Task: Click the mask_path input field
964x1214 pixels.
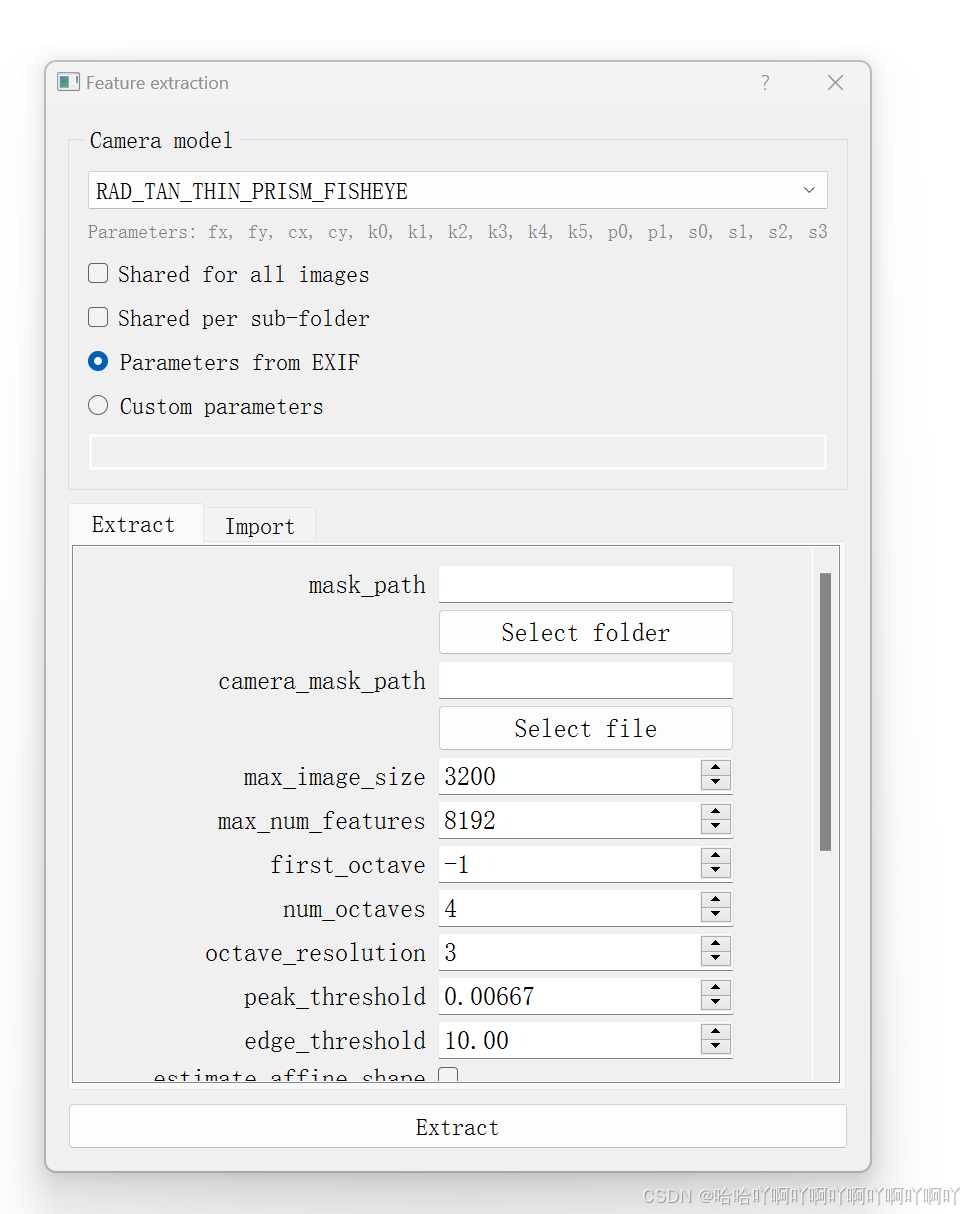Action: 585,584
